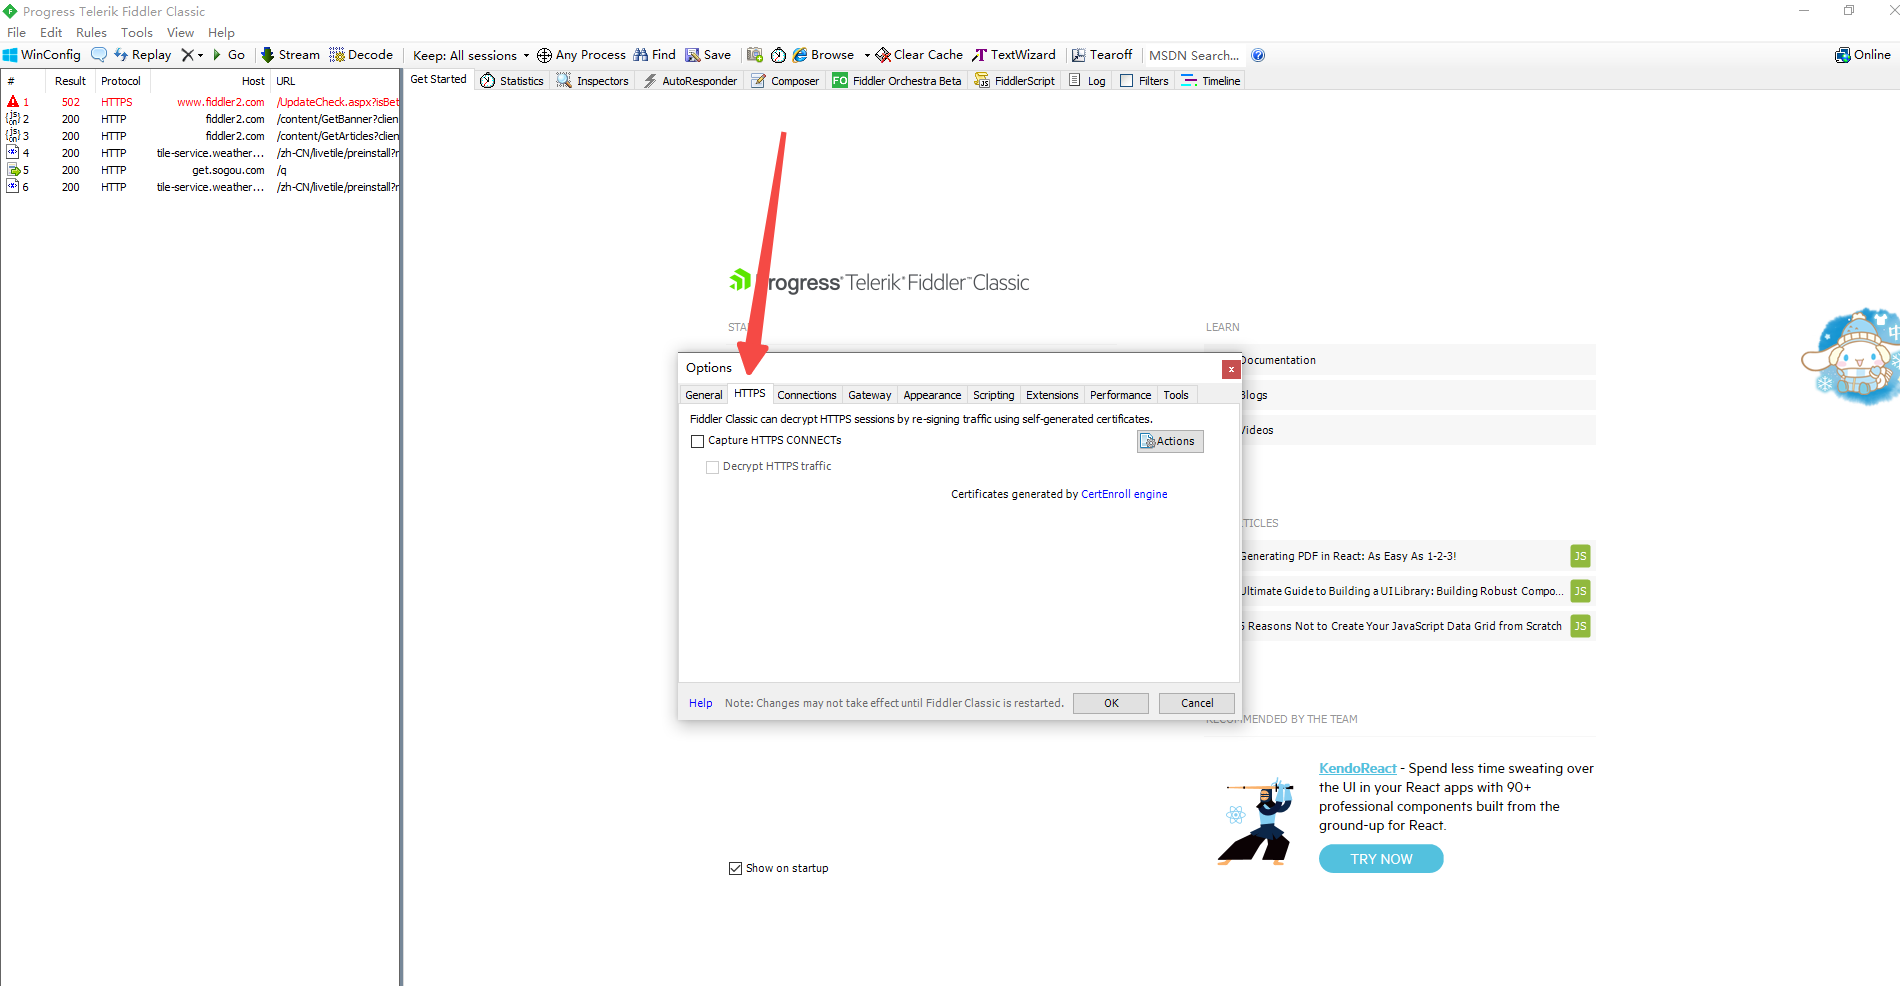This screenshot has width=1900, height=986.
Task: Select the General tab in Options
Action: 704,395
